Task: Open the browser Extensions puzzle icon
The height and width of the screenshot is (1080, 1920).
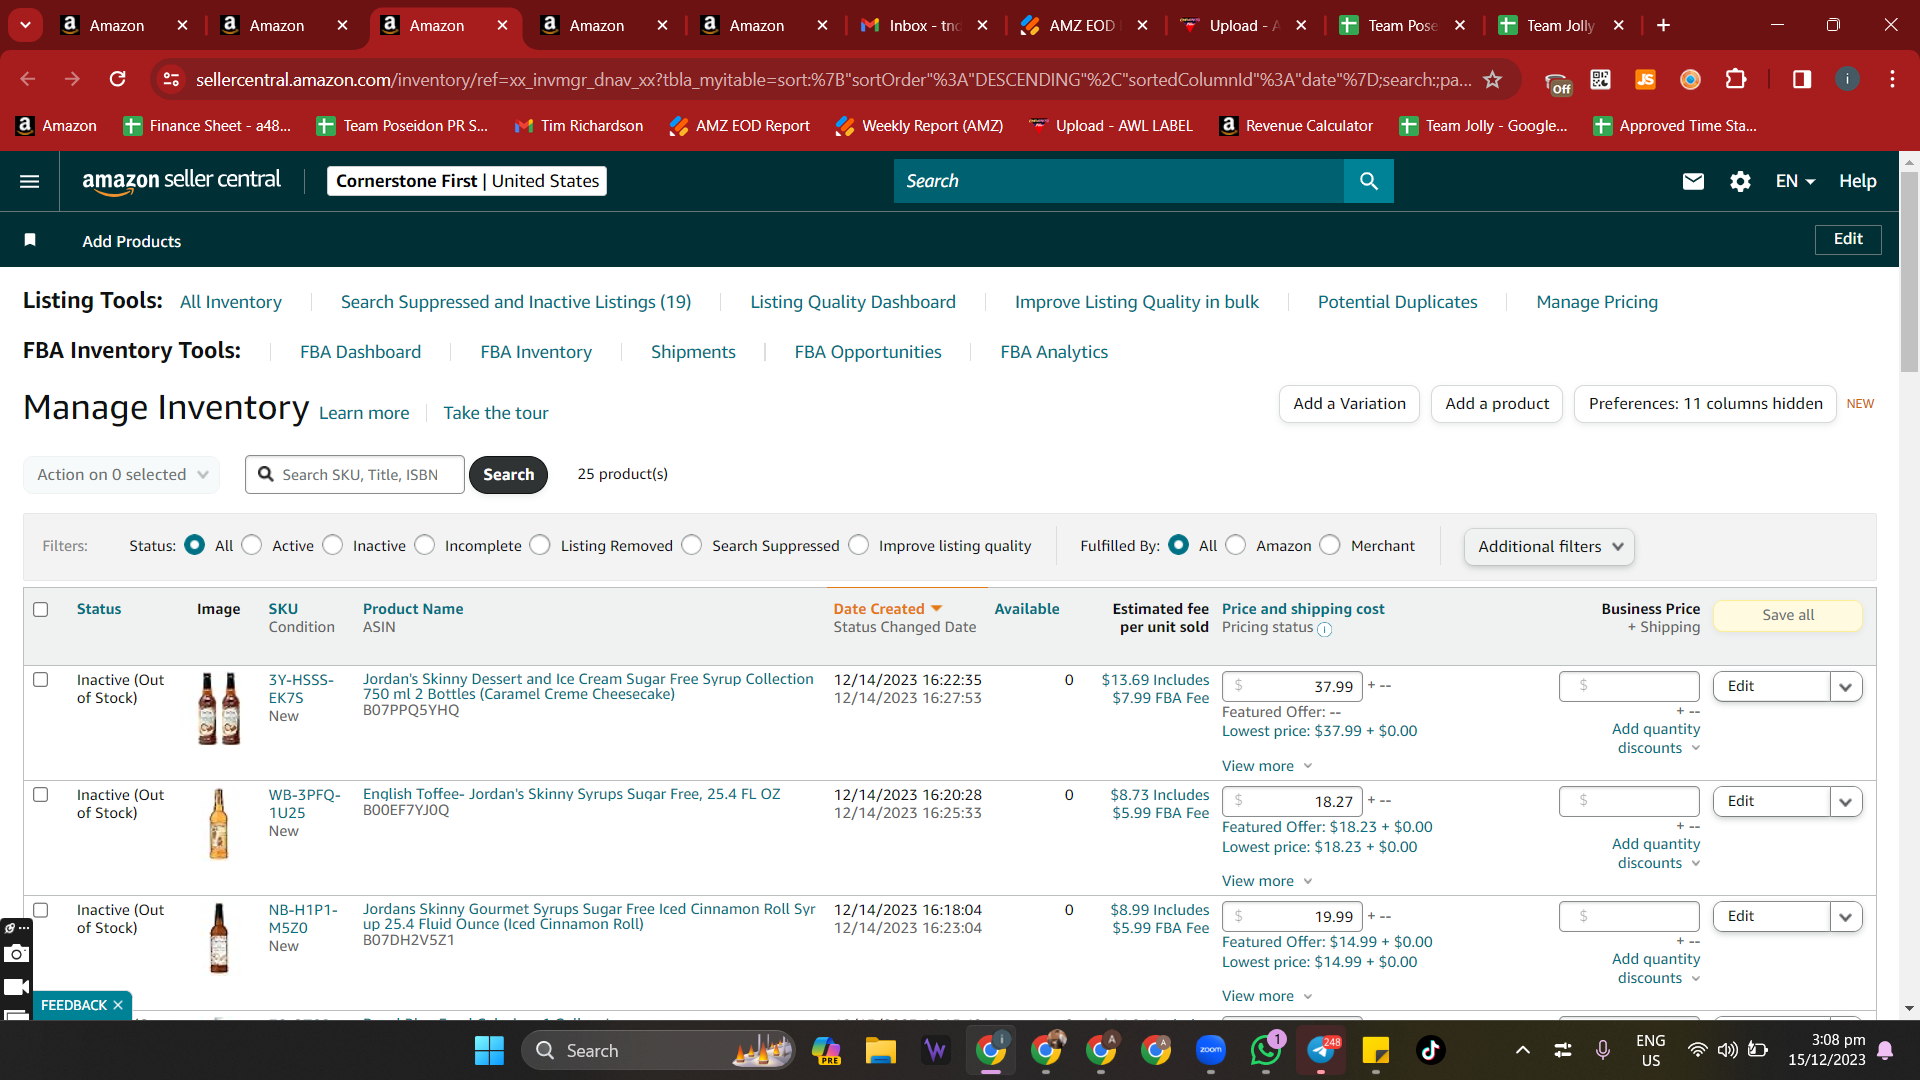Action: pyautogui.click(x=1736, y=79)
